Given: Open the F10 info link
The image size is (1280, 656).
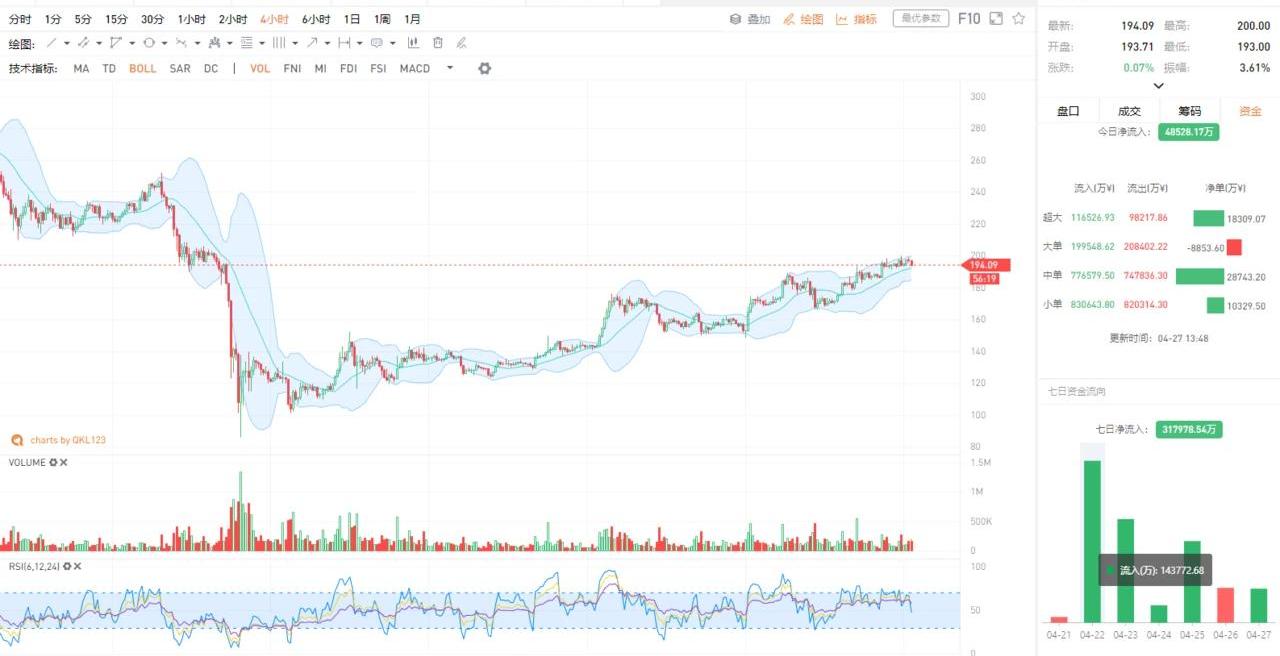Looking at the screenshot, I should (x=968, y=18).
